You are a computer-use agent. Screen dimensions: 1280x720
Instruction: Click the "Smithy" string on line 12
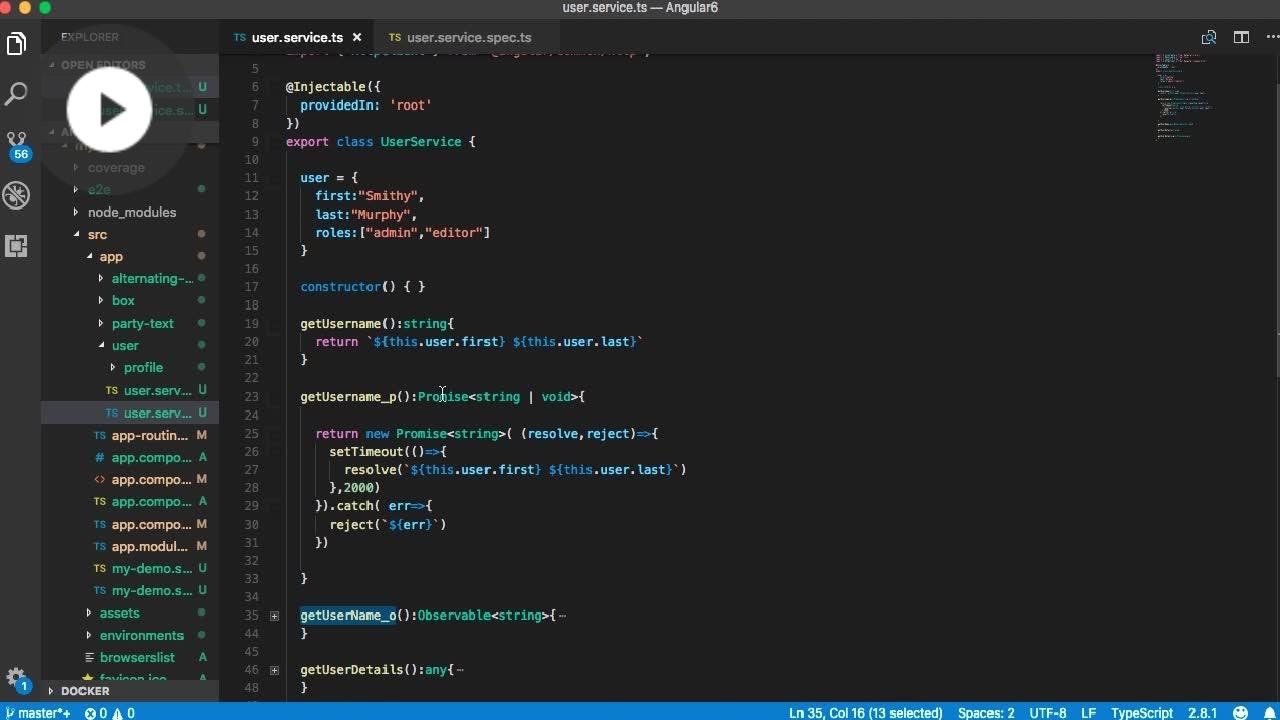[x=387, y=196]
